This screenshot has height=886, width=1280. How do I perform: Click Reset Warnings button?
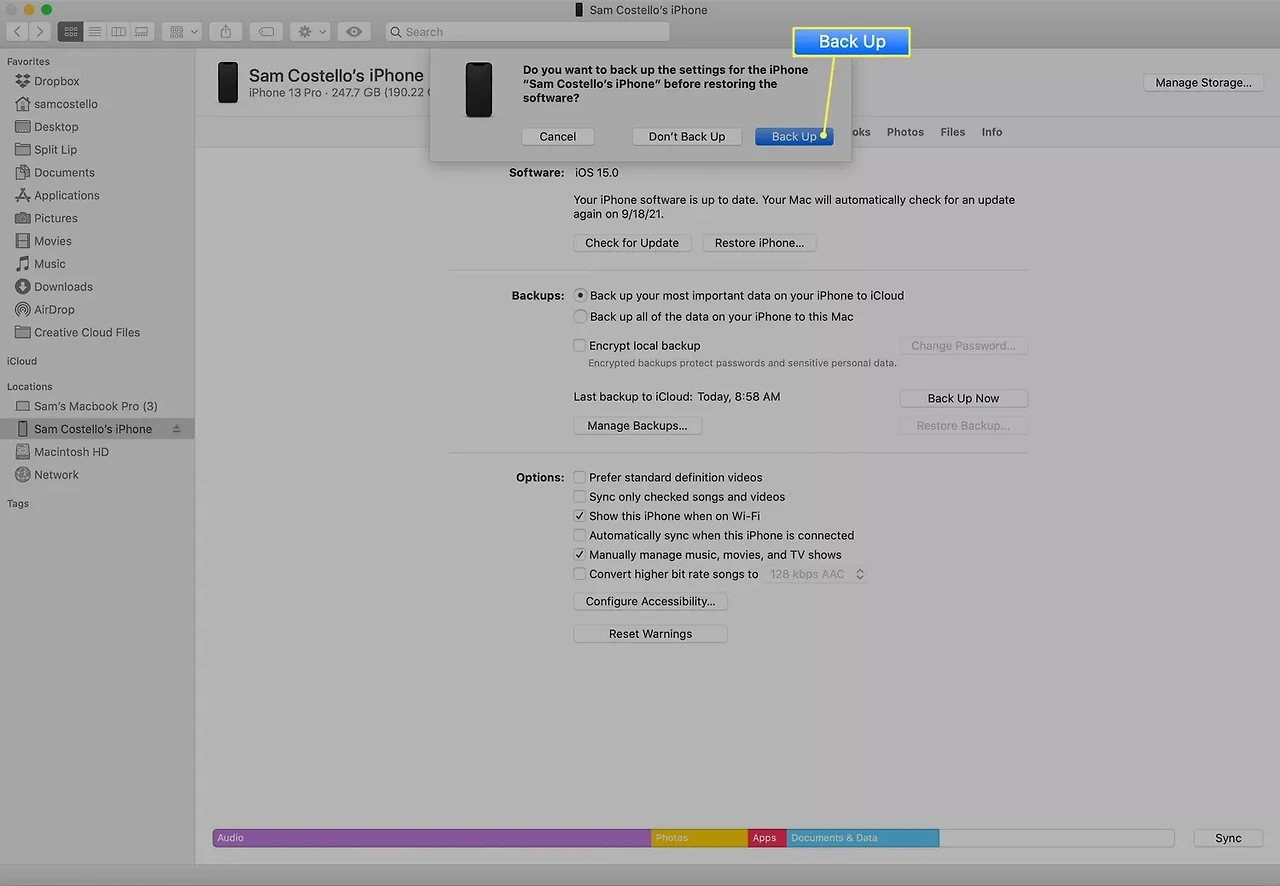pos(650,634)
